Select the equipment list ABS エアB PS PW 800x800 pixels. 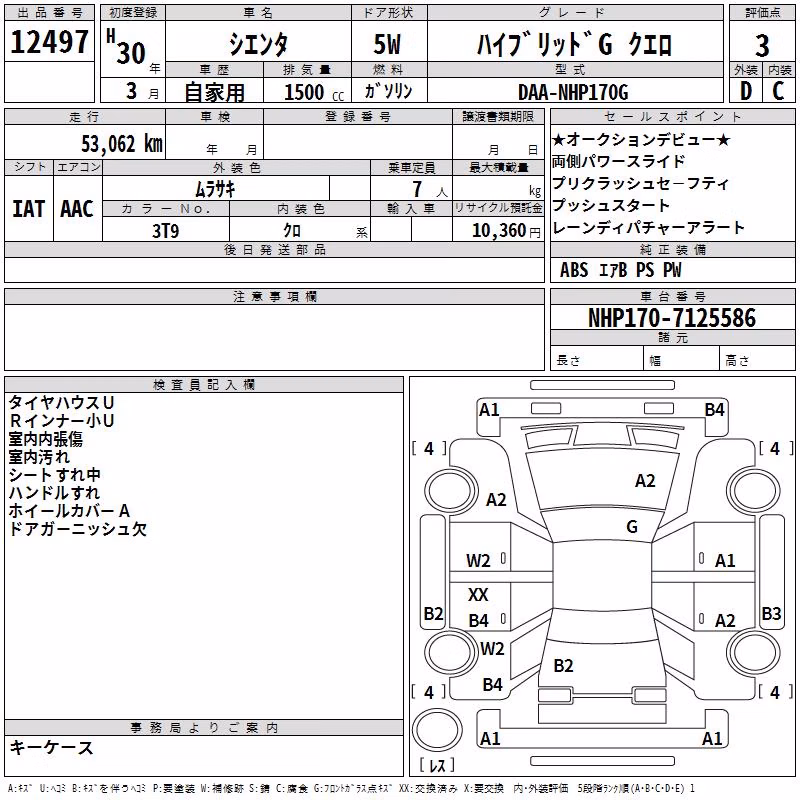620,270
